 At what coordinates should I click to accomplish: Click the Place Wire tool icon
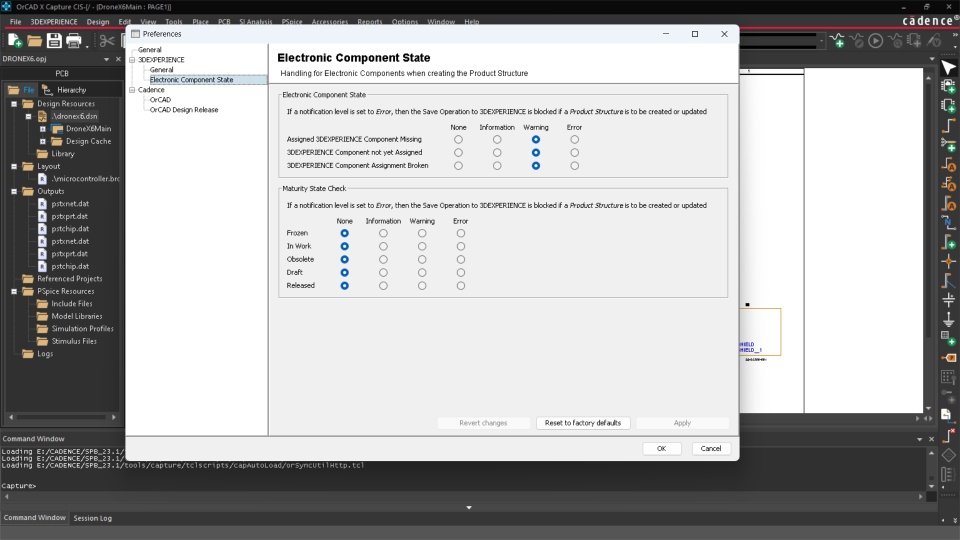tap(948, 126)
